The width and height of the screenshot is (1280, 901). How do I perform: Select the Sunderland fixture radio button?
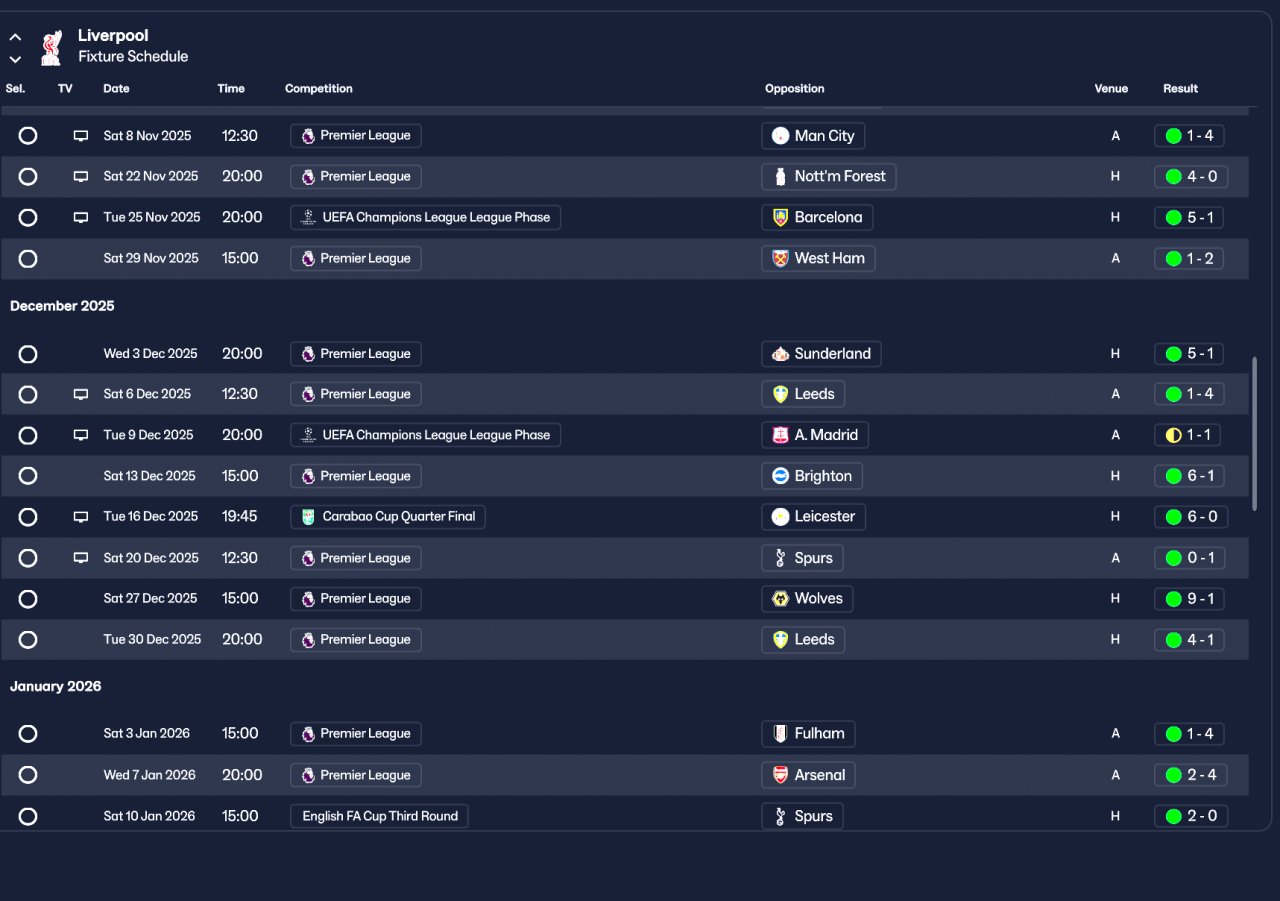coord(28,354)
